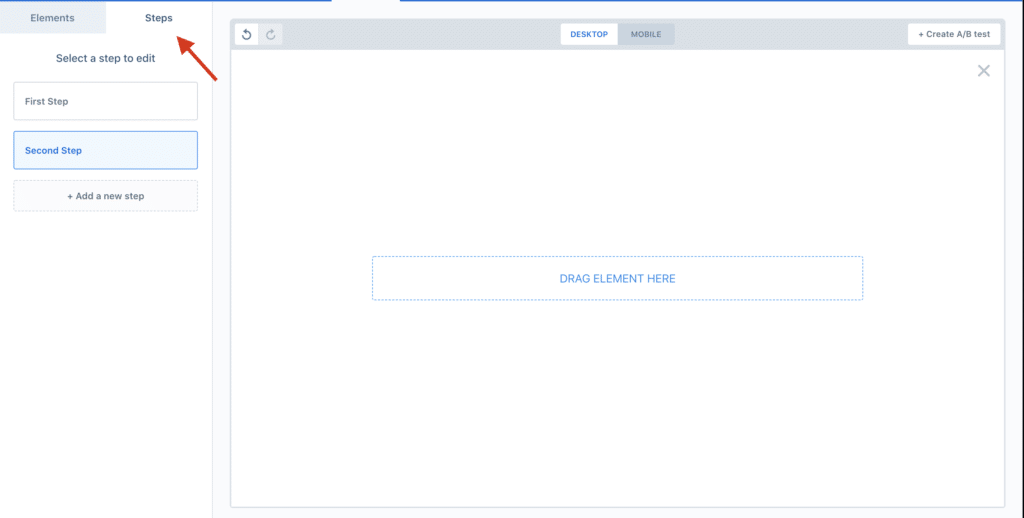Switch to the Elements tab

tap(52, 18)
